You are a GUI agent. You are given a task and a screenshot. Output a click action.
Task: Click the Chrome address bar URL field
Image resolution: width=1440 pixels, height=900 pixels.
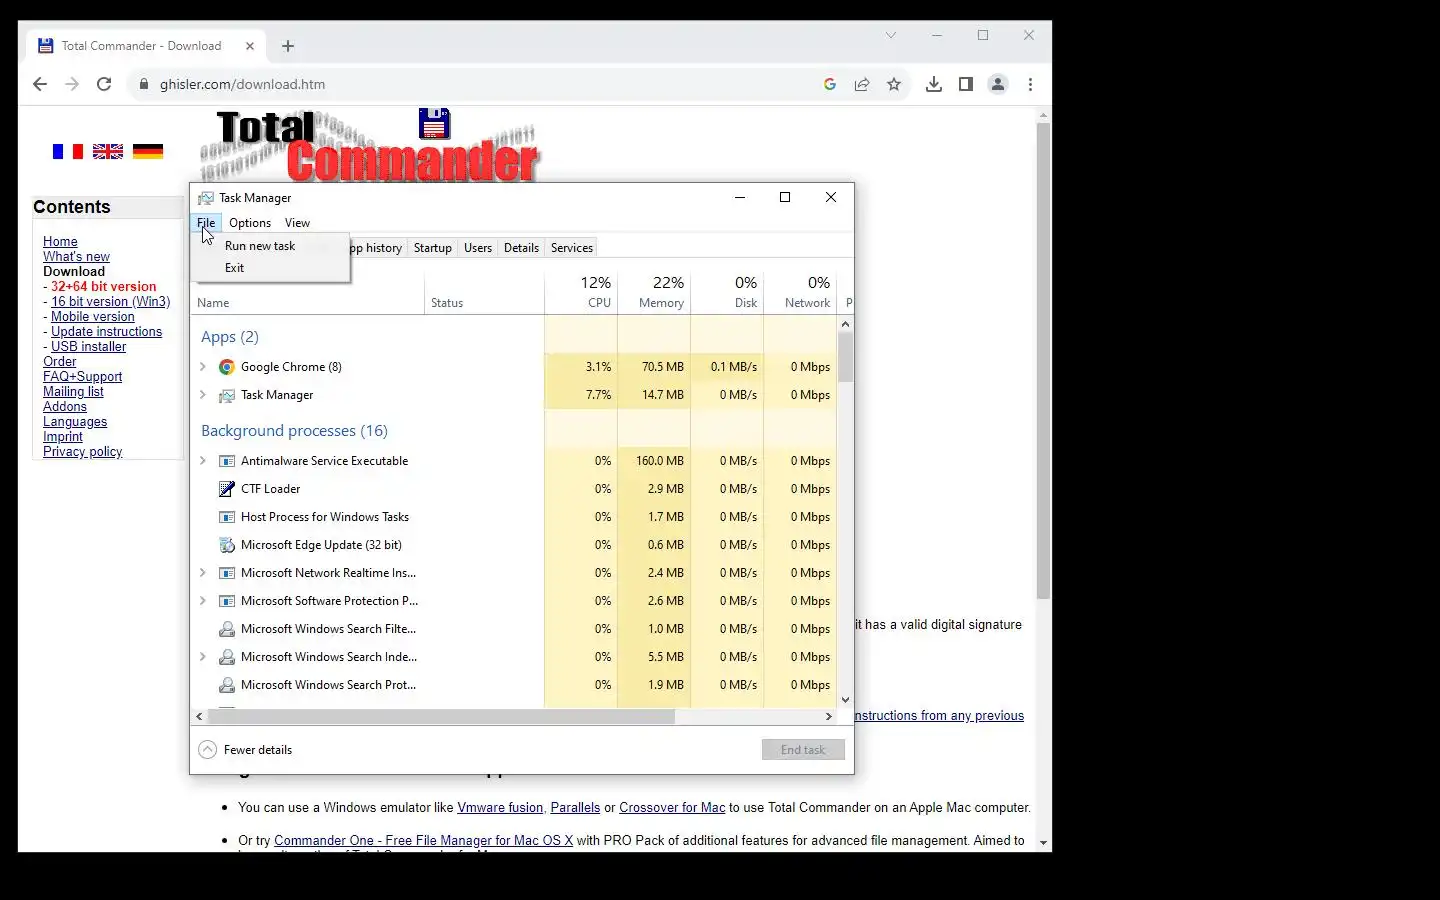point(480,84)
